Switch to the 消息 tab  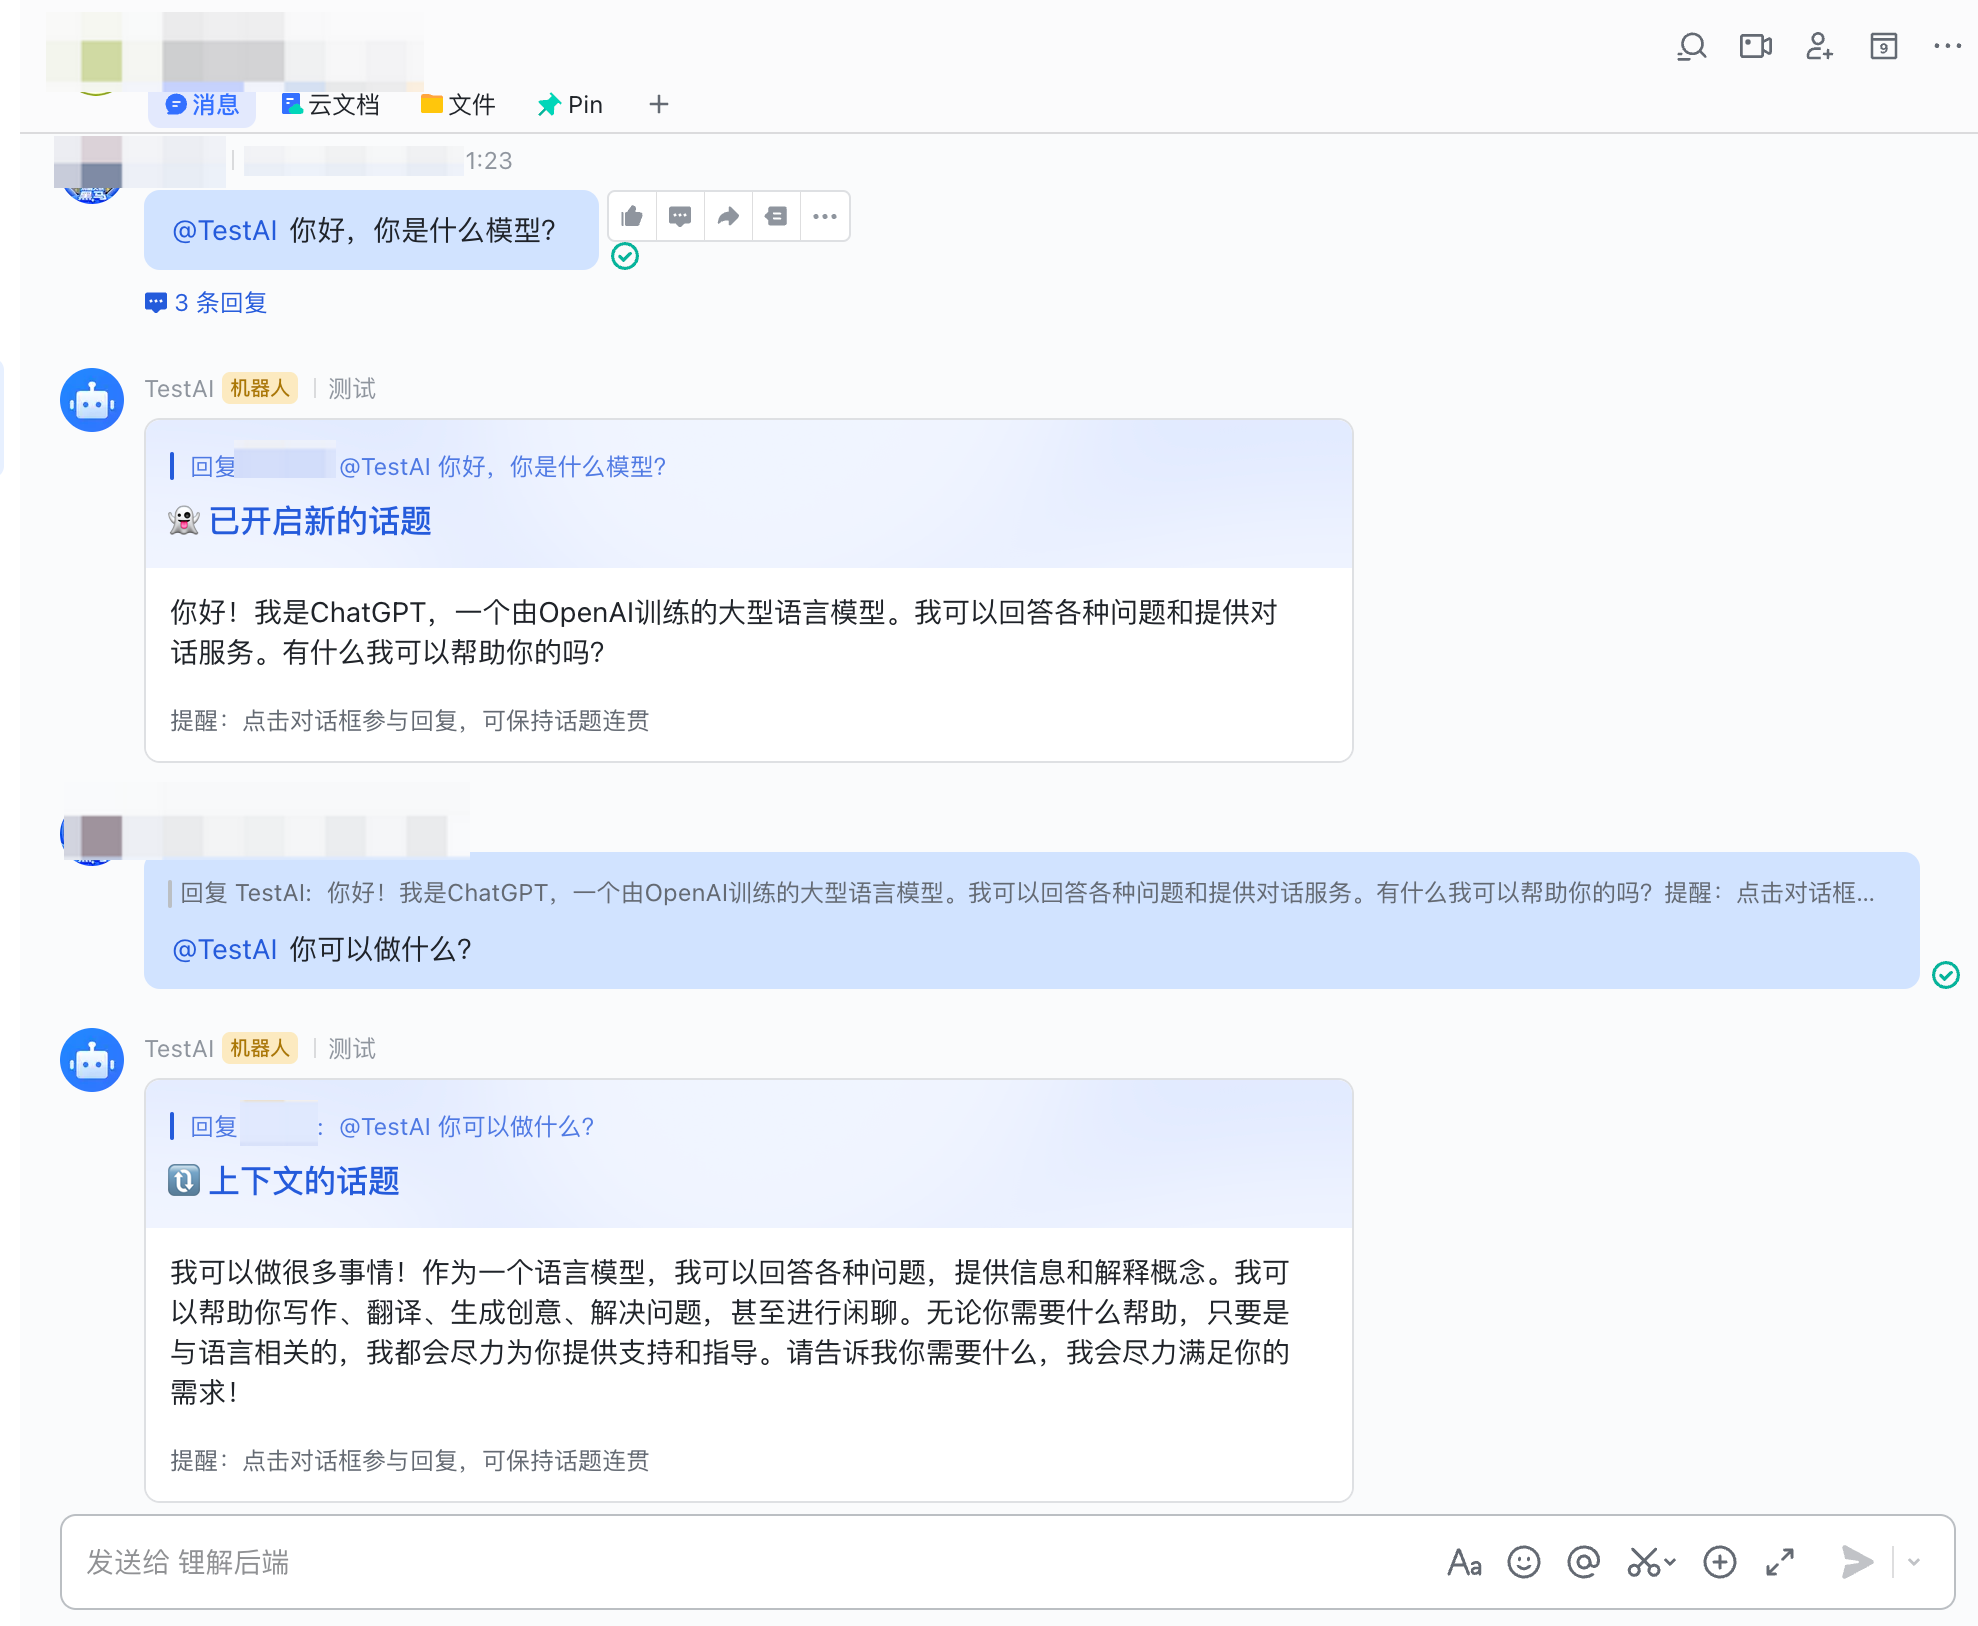click(202, 105)
